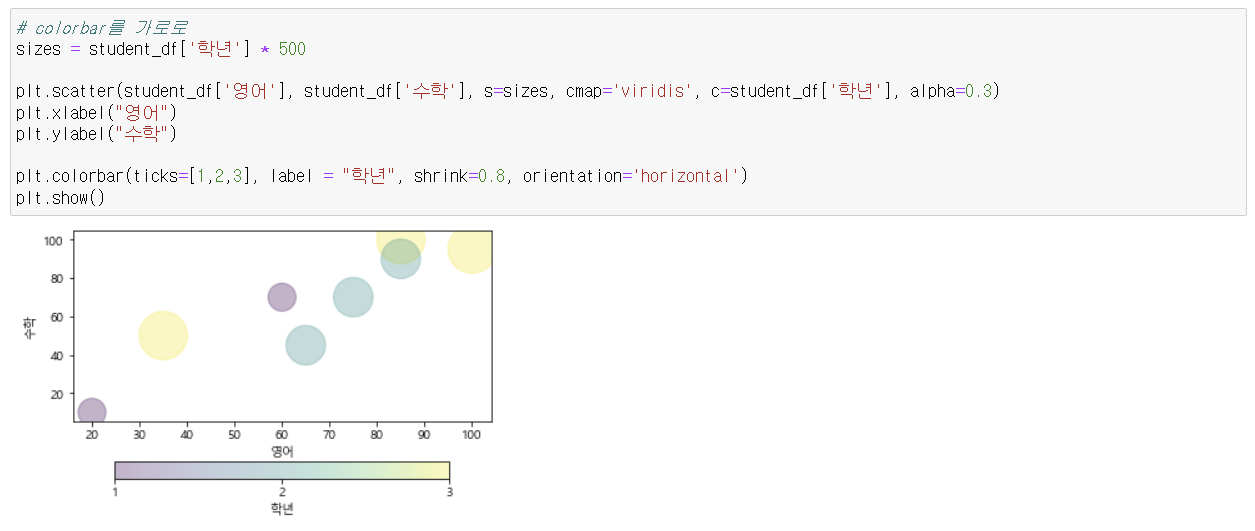Click the colorbar tick label "1"
Image resolution: width=1255 pixels, height=531 pixels.
(115, 491)
